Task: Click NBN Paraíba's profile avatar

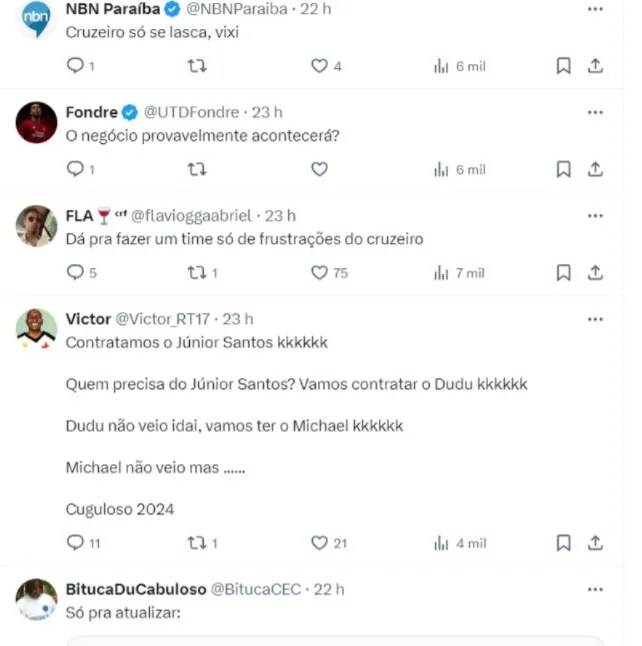Action: (36, 18)
